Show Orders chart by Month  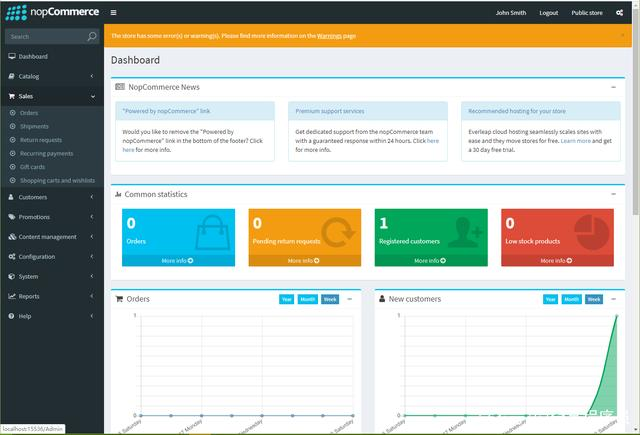pyautogui.click(x=307, y=300)
